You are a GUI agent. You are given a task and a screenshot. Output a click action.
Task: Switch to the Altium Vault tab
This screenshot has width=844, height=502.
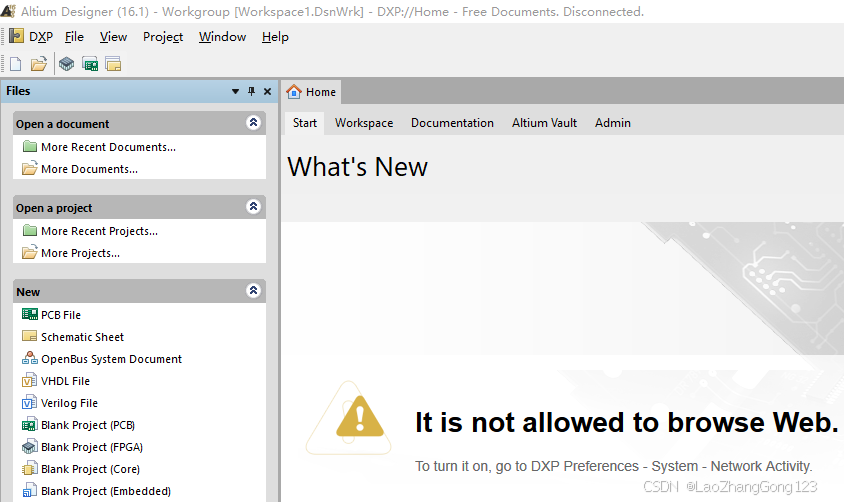[544, 123]
